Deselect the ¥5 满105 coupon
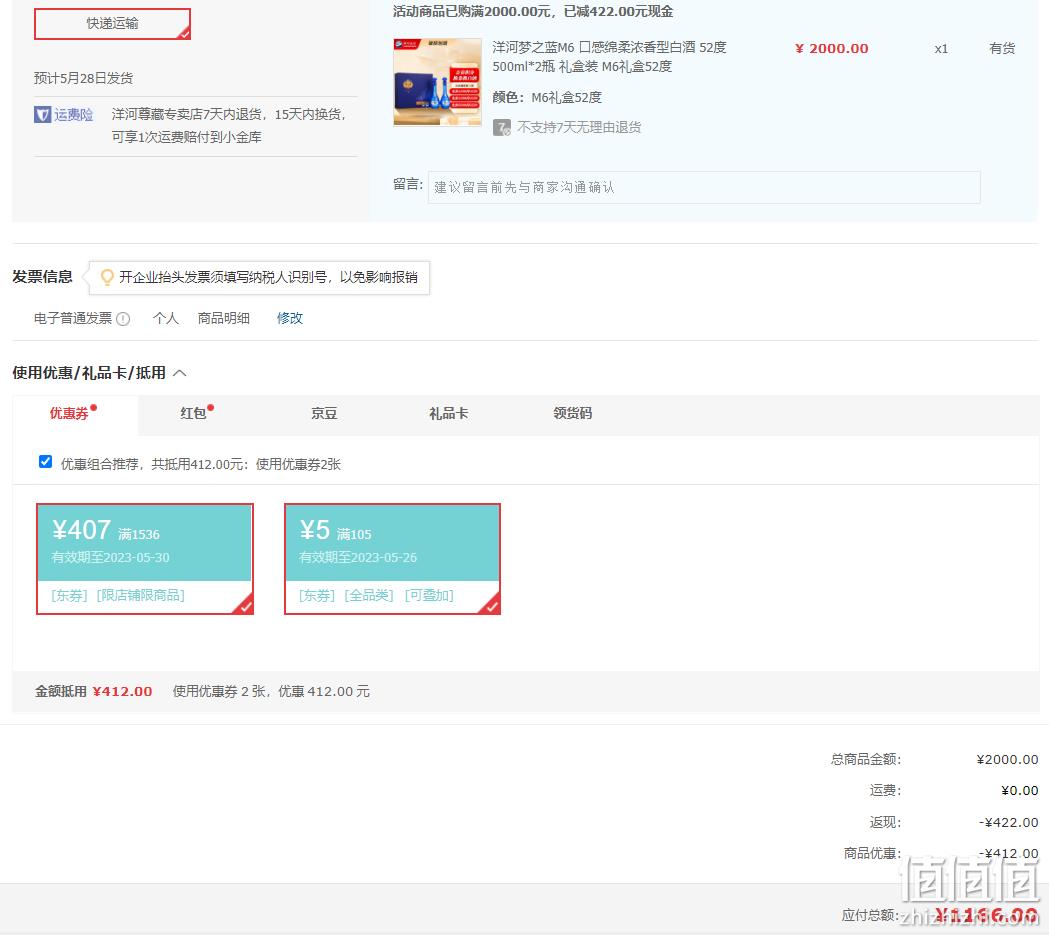 (393, 559)
